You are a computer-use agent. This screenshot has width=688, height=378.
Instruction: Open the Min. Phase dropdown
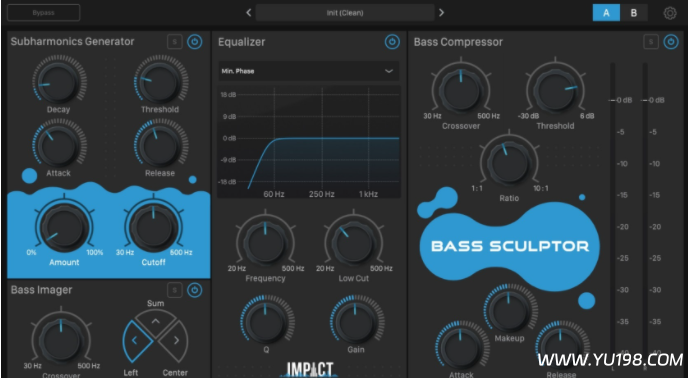coord(309,71)
